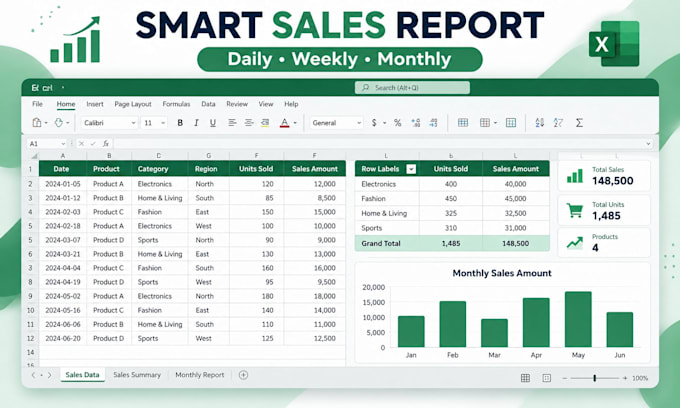680x408 pixels.
Task: Open Name Box dropdown arrow
Action: 63,144
